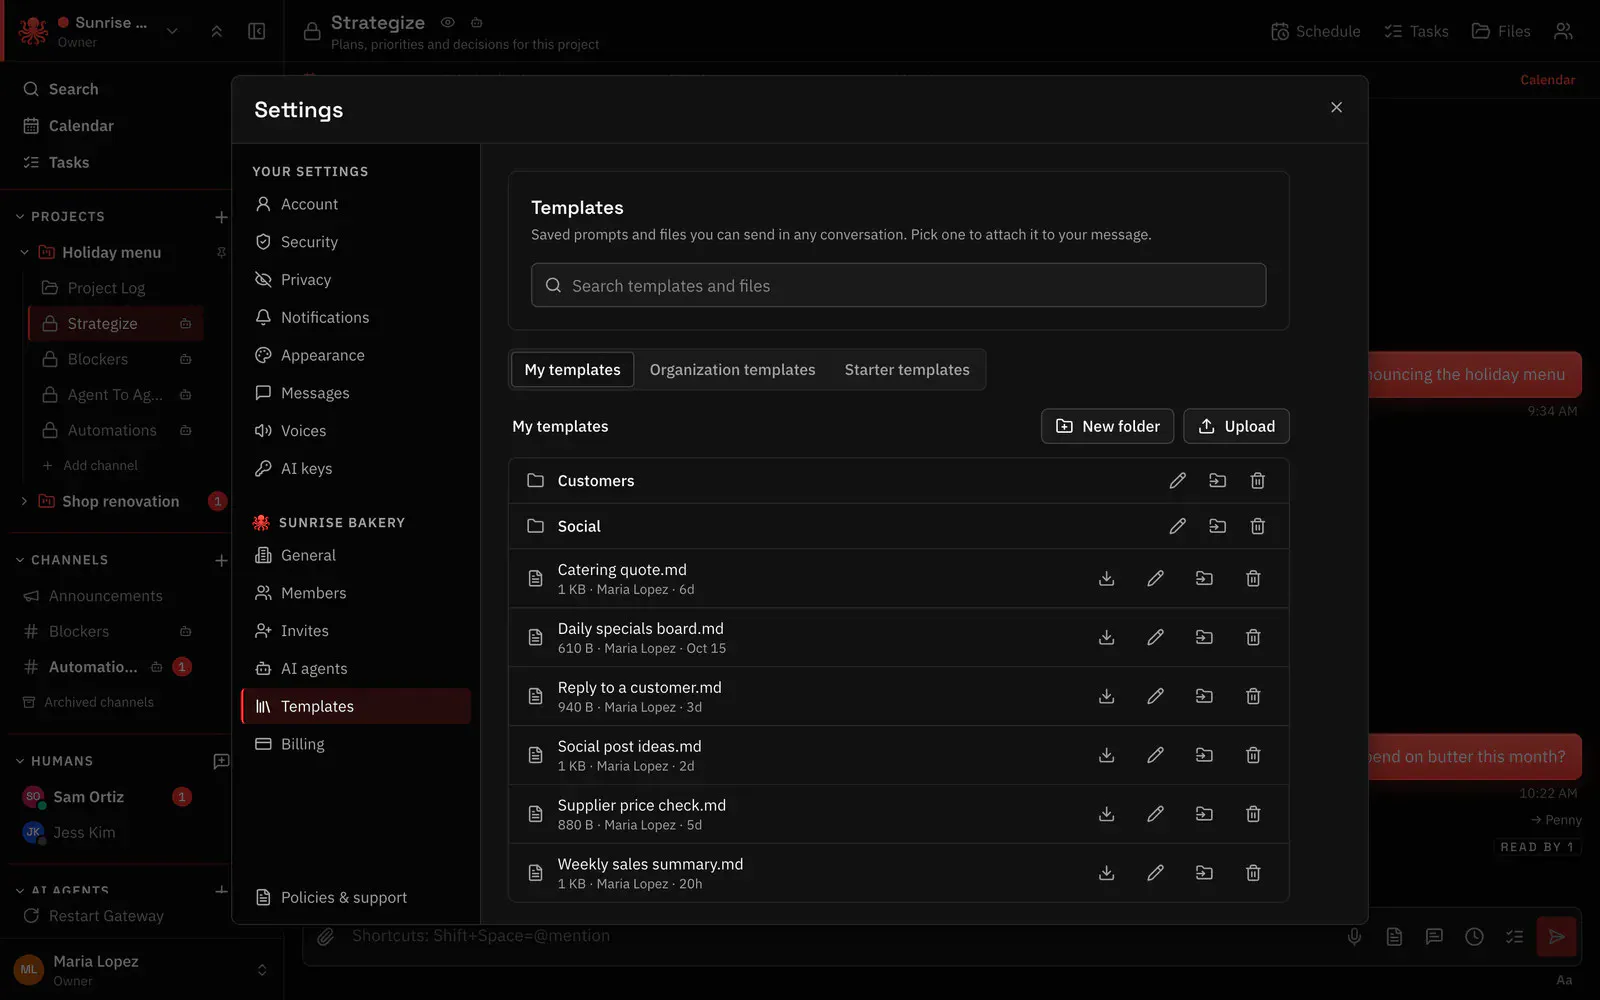This screenshot has width=1600, height=1000.
Task: Click the members icon in top bar
Action: tap(1563, 31)
